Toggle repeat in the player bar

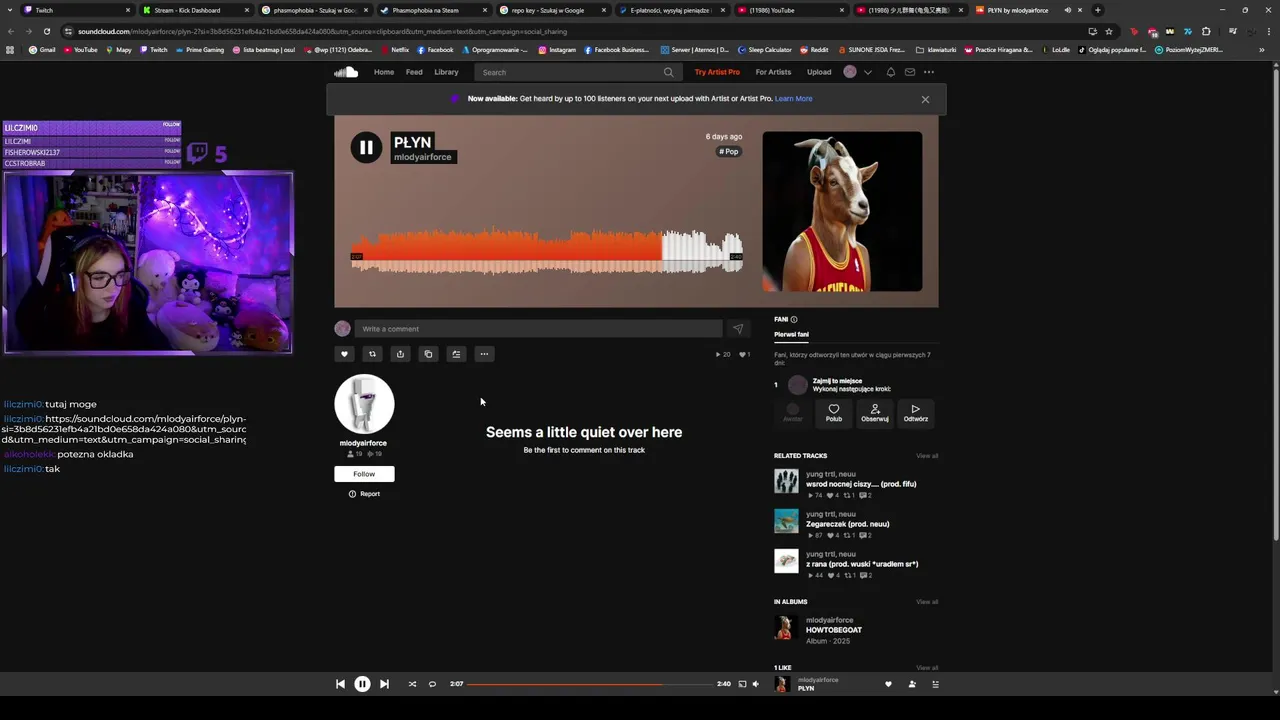click(432, 684)
